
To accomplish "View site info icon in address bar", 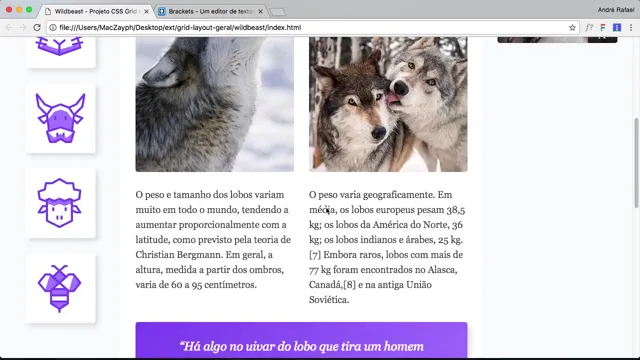I will coord(53,28).
